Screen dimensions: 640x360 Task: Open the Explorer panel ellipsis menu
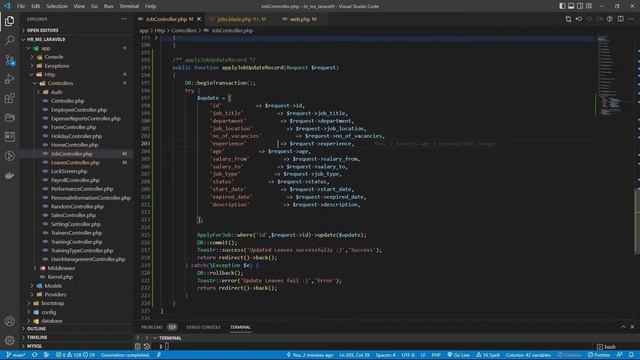point(124,19)
